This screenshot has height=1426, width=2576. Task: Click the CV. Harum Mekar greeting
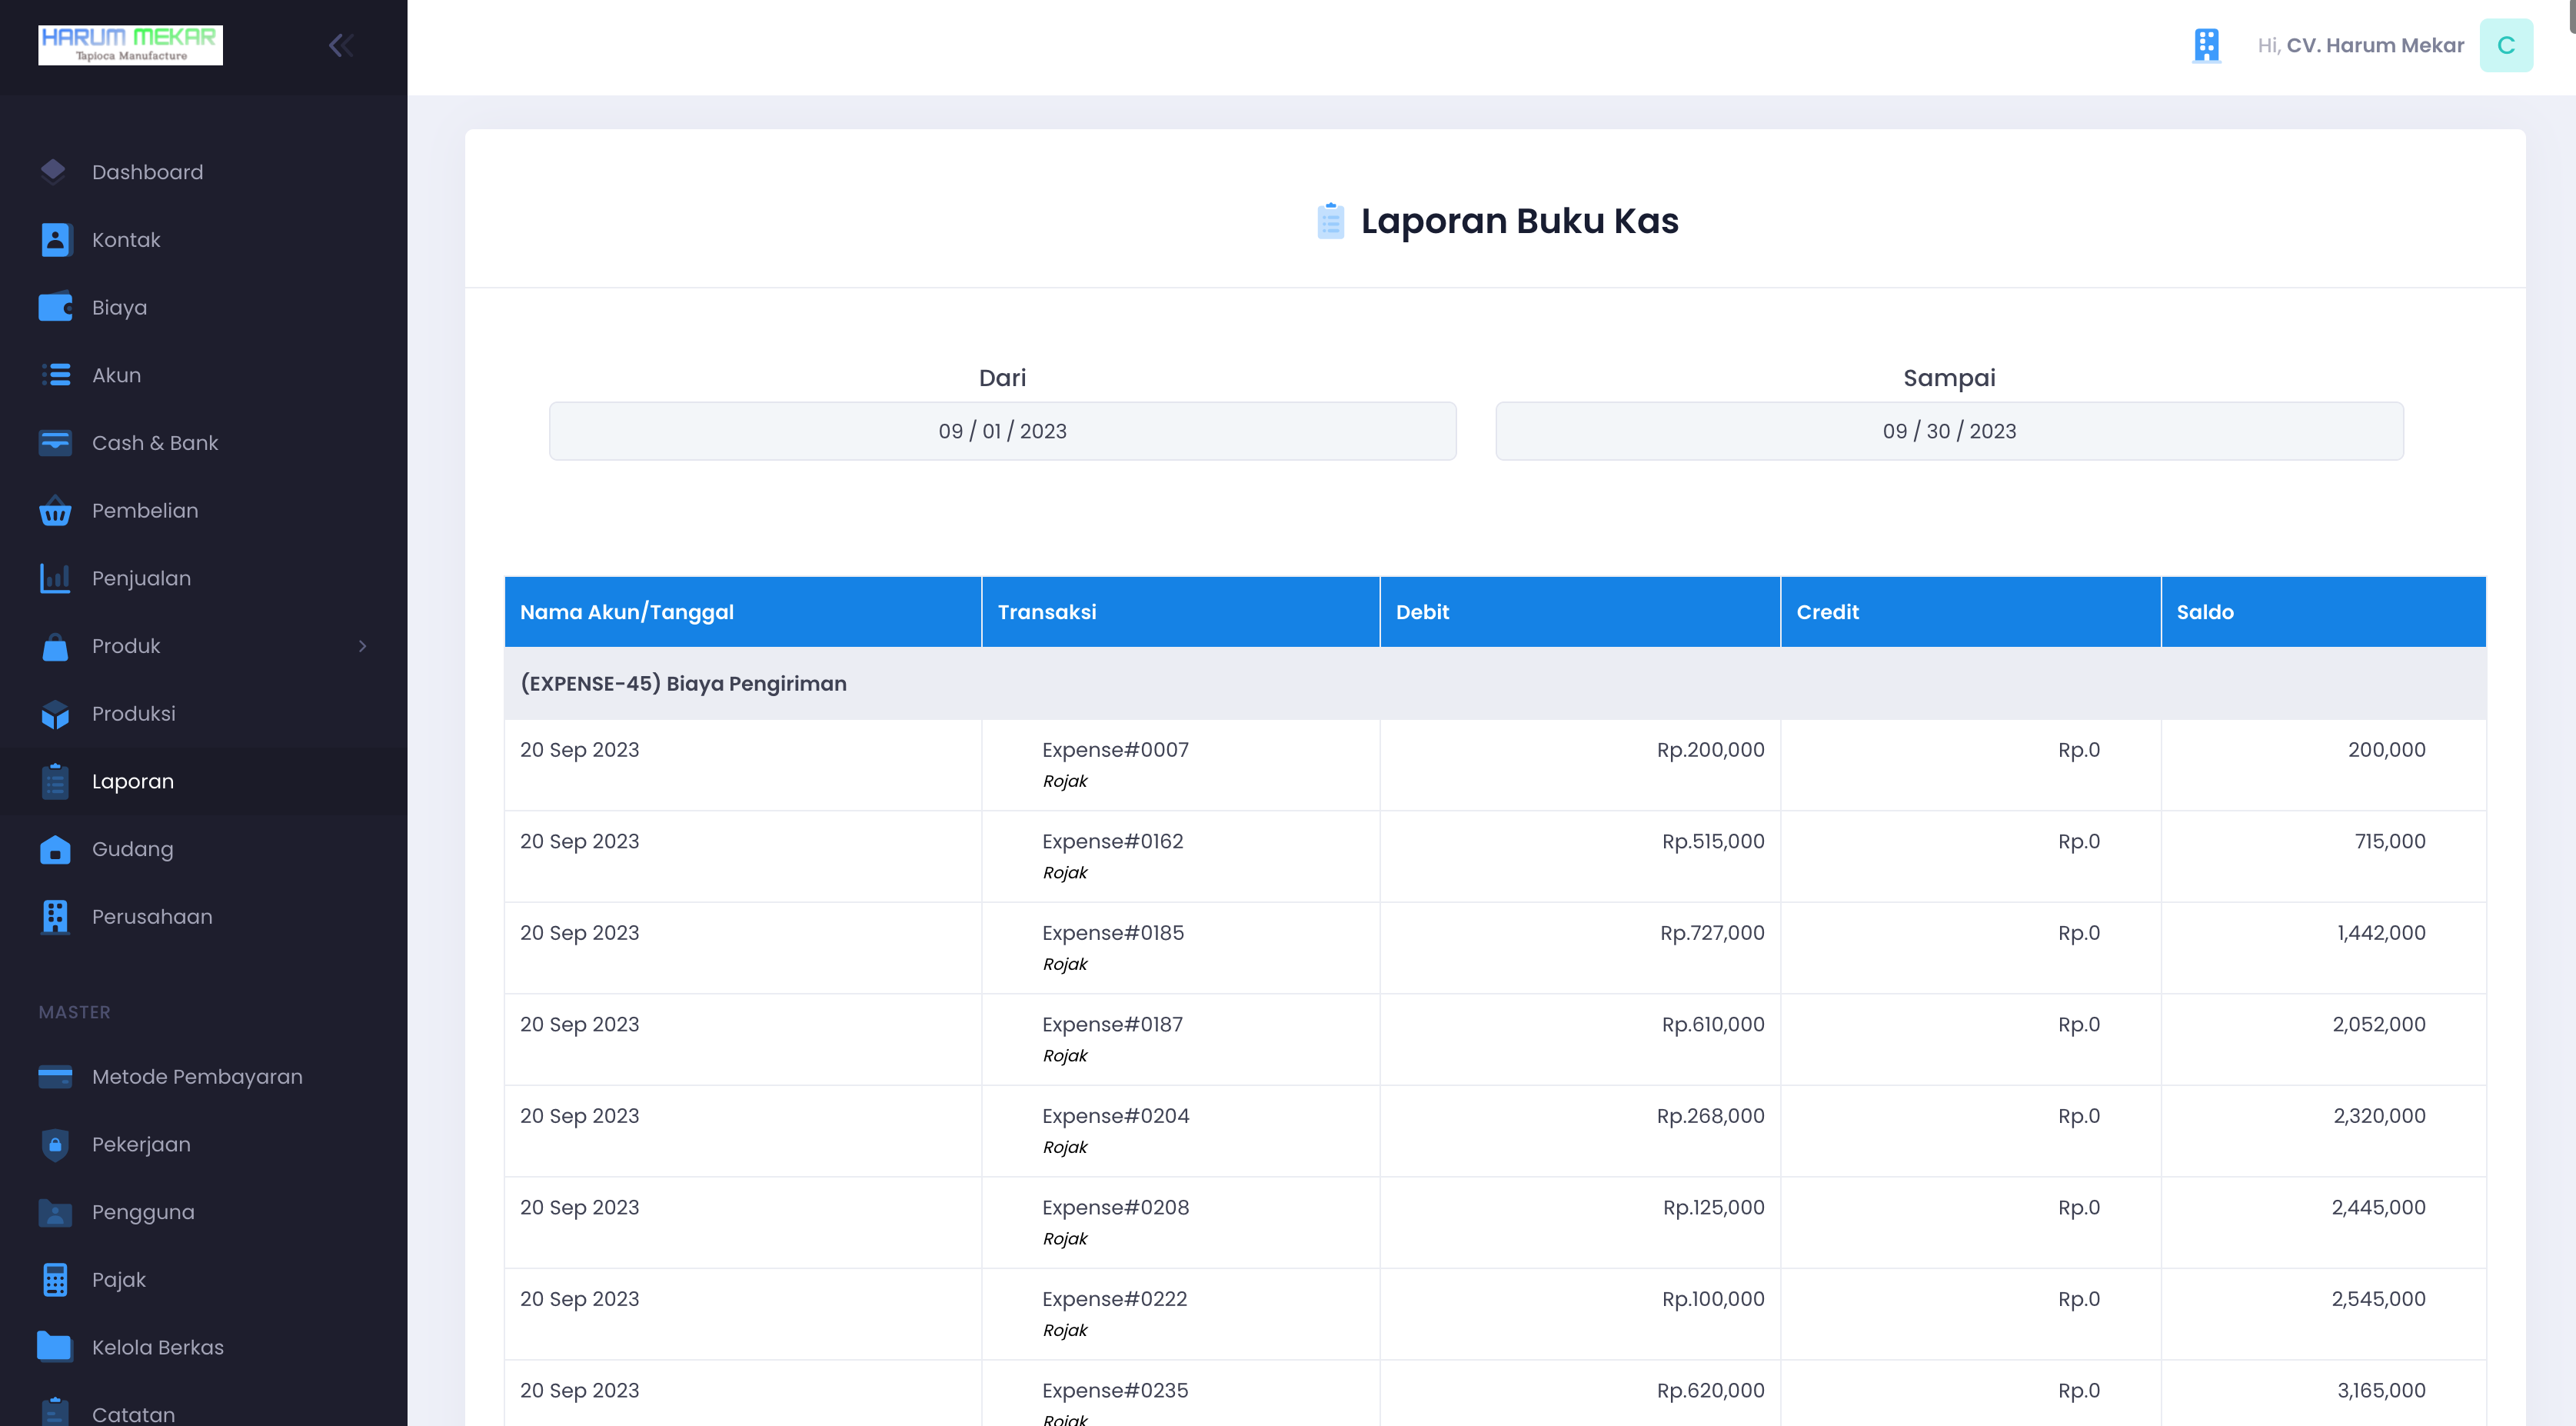(2361, 45)
